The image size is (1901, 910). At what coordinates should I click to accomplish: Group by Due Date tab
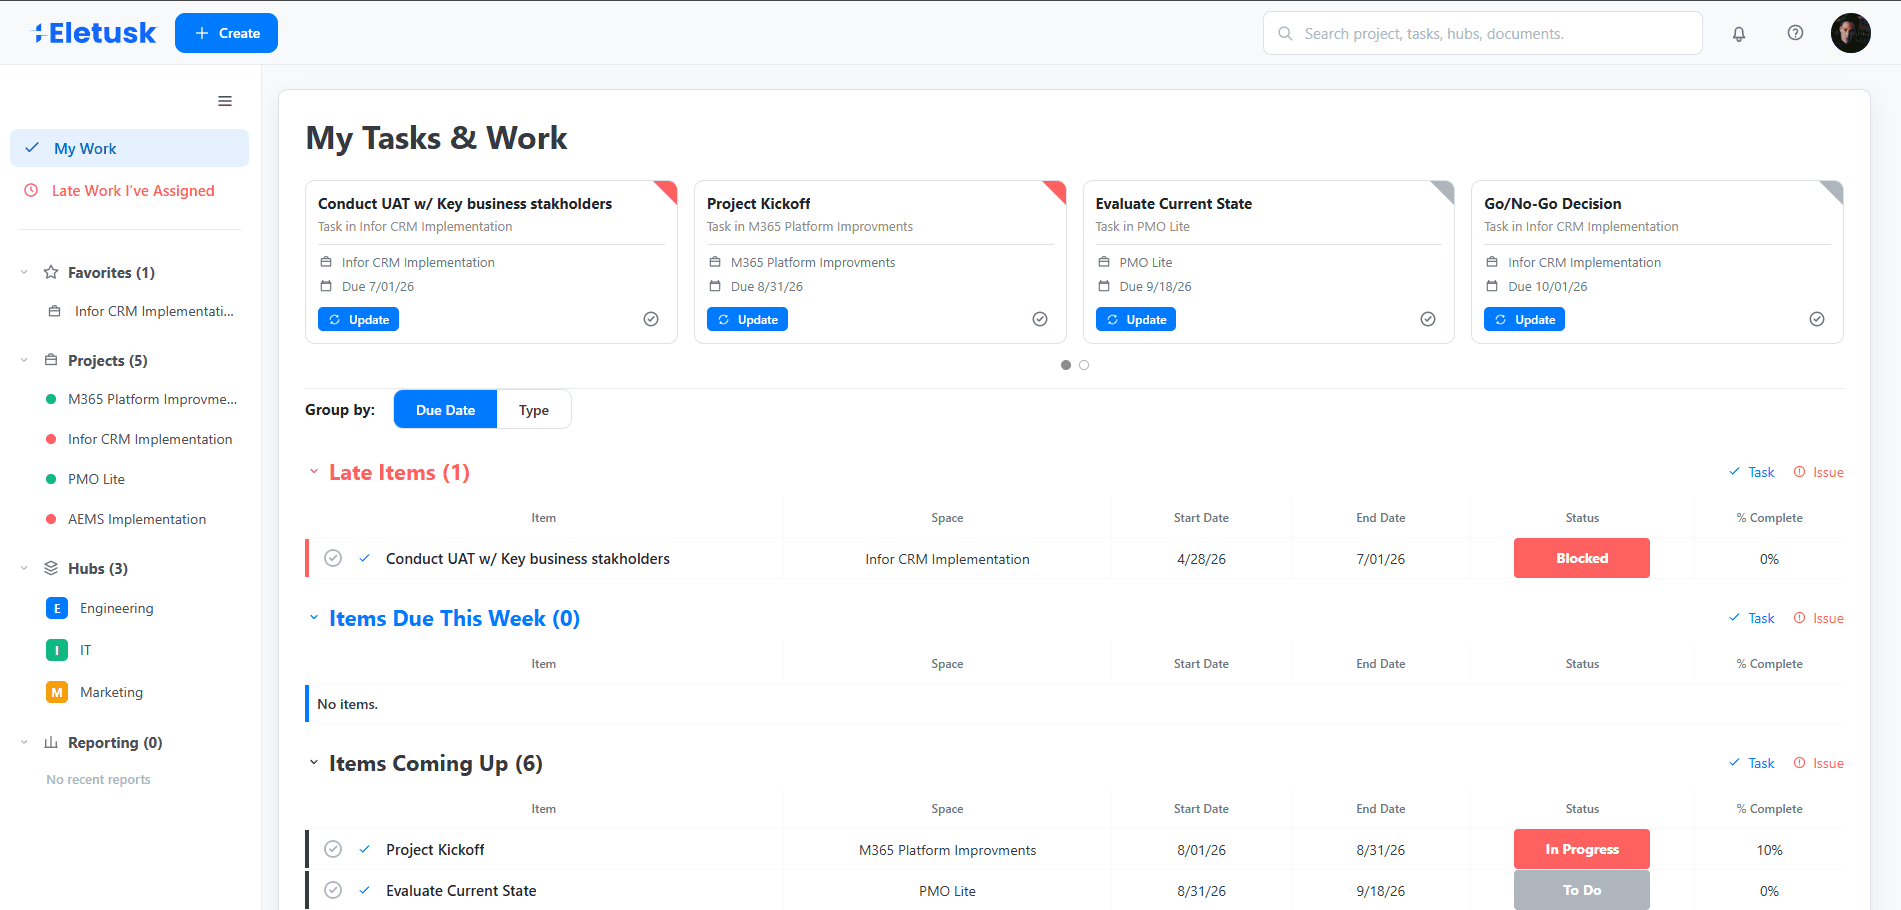(445, 409)
